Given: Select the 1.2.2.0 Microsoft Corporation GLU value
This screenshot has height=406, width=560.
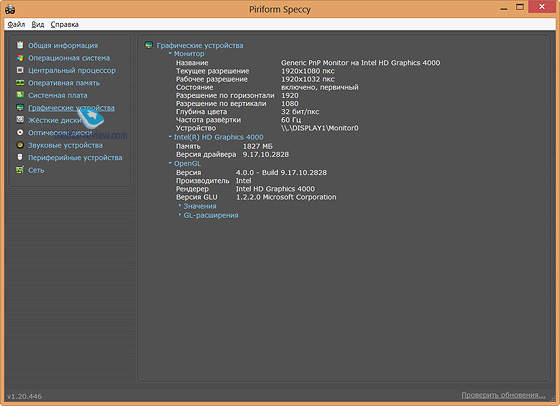Looking at the screenshot, I should coord(286,197).
